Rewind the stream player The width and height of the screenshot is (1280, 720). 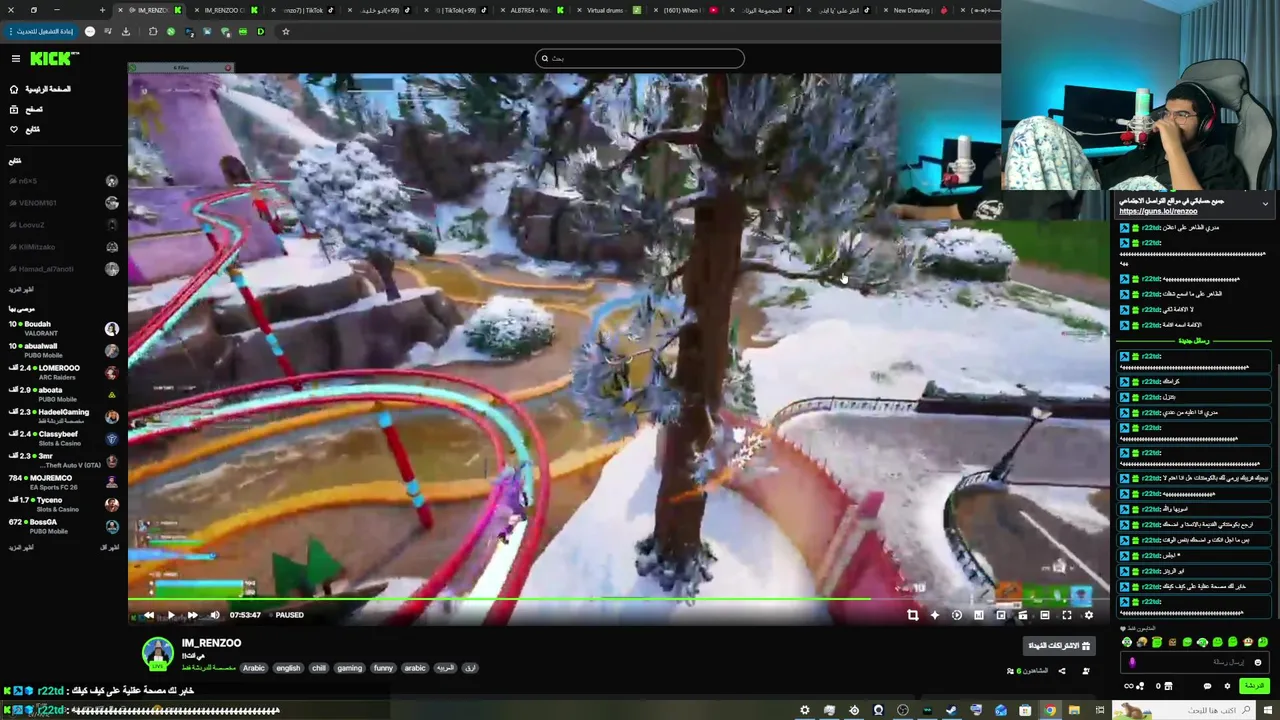pyautogui.click(x=149, y=615)
